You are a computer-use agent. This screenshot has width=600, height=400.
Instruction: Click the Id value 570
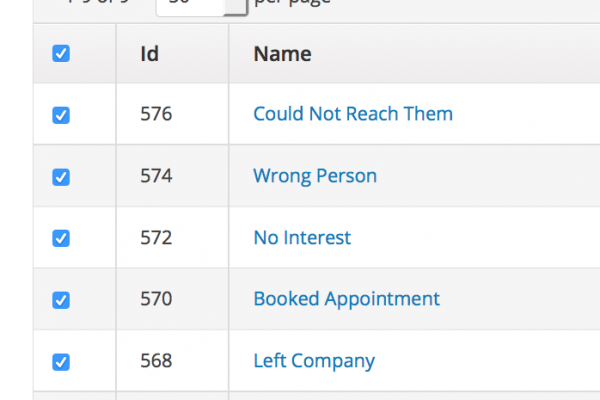click(156, 299)
